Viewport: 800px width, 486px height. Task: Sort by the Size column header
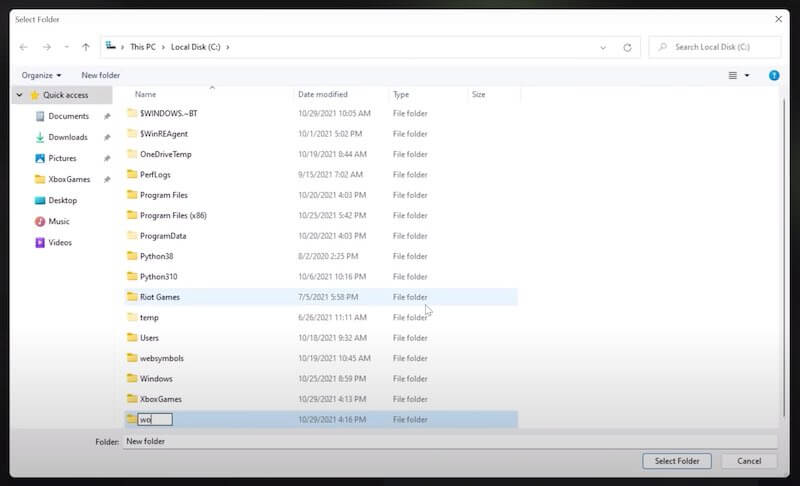click(479, 94)
